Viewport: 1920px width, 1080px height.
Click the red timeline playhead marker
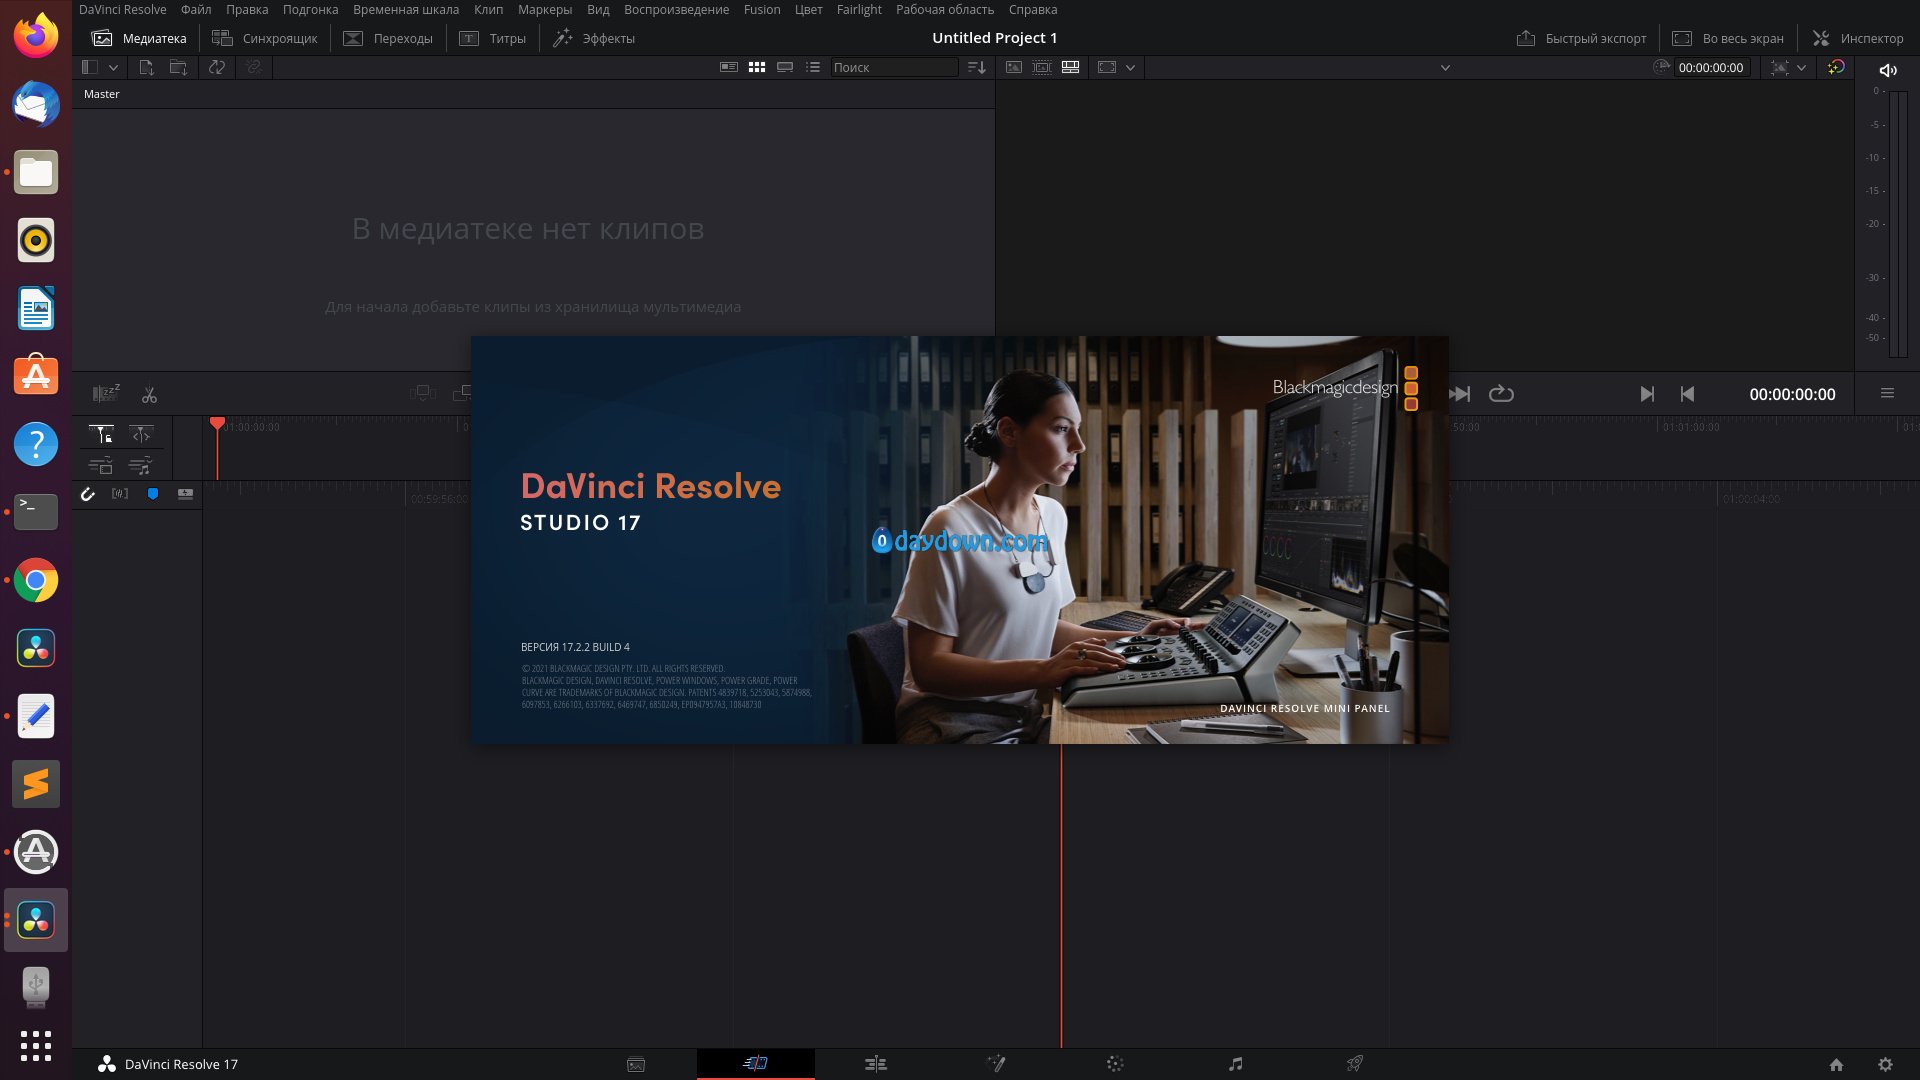(x=217, y=424)
